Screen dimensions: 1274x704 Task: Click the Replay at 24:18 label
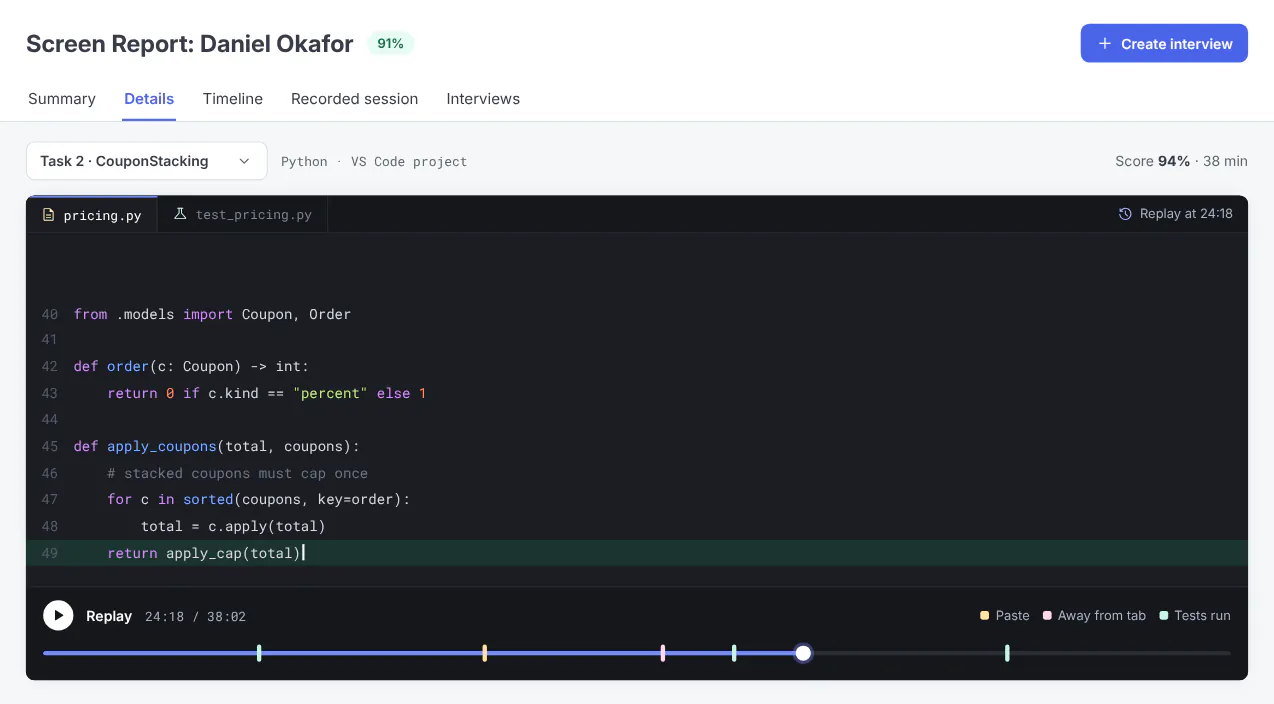pyautogui.click(x=1186, y=214)
